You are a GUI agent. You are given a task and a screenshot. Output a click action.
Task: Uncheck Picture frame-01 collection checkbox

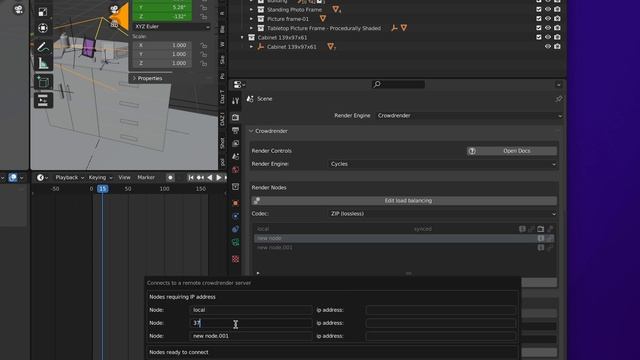click(x=539, y=18)
